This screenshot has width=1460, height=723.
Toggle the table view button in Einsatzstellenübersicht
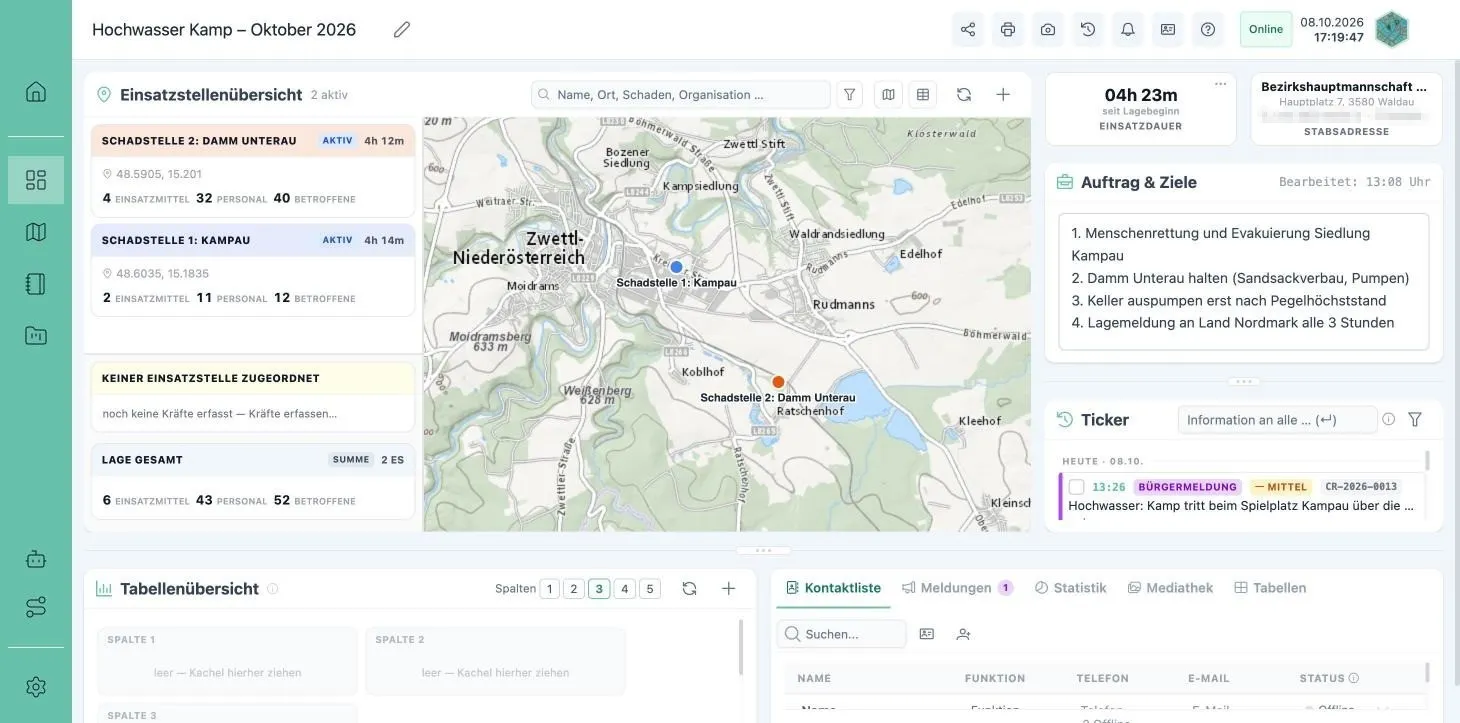pyautogui.click(x=923, y=95)
